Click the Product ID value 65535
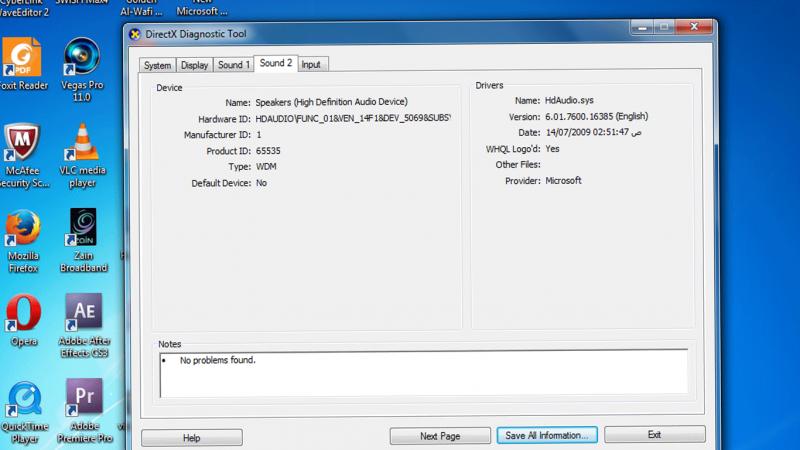 (268, 151)
